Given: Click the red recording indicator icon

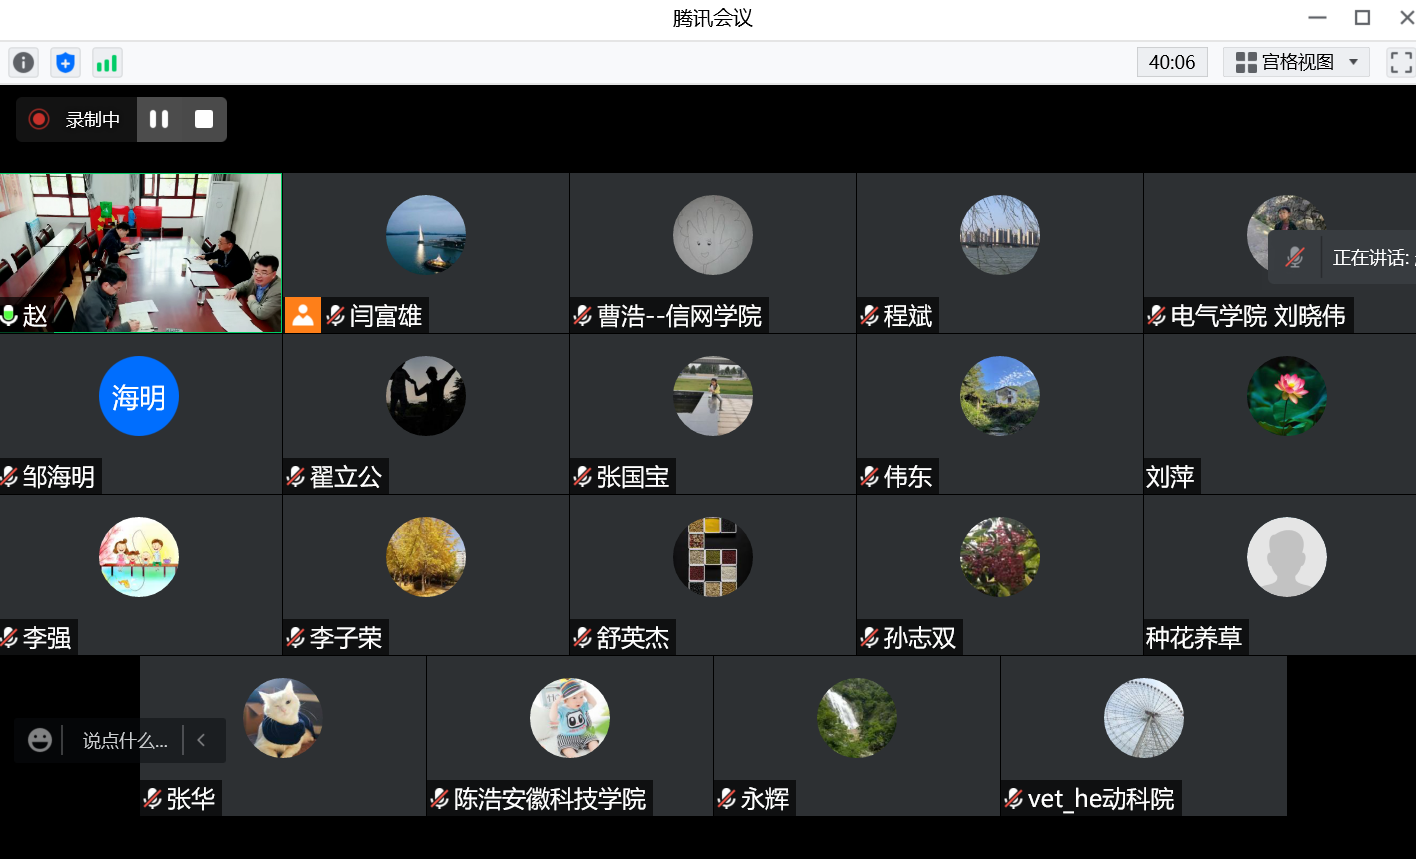Looking at the screenshot, I should [39, 120].
